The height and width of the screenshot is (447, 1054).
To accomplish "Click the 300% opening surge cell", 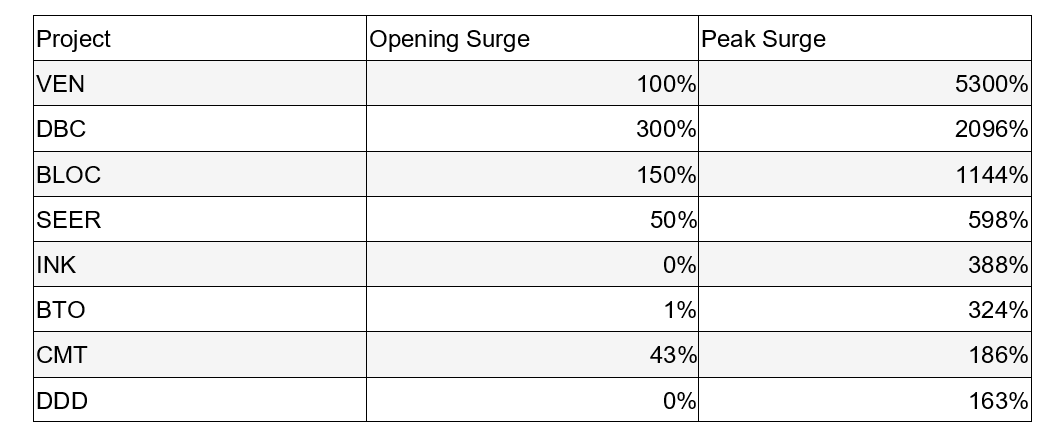I will [532, 129].
